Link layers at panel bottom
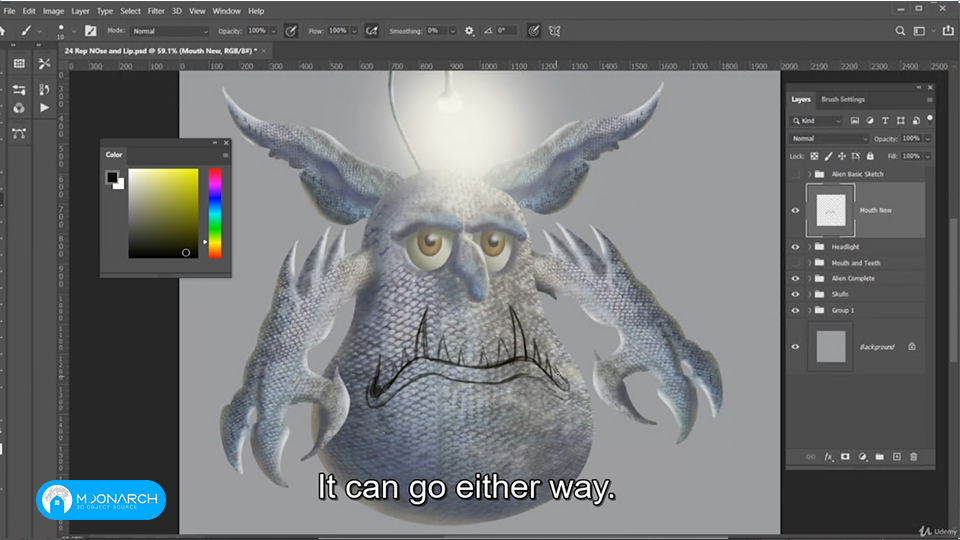960x540 pixels. coord(811,457)
